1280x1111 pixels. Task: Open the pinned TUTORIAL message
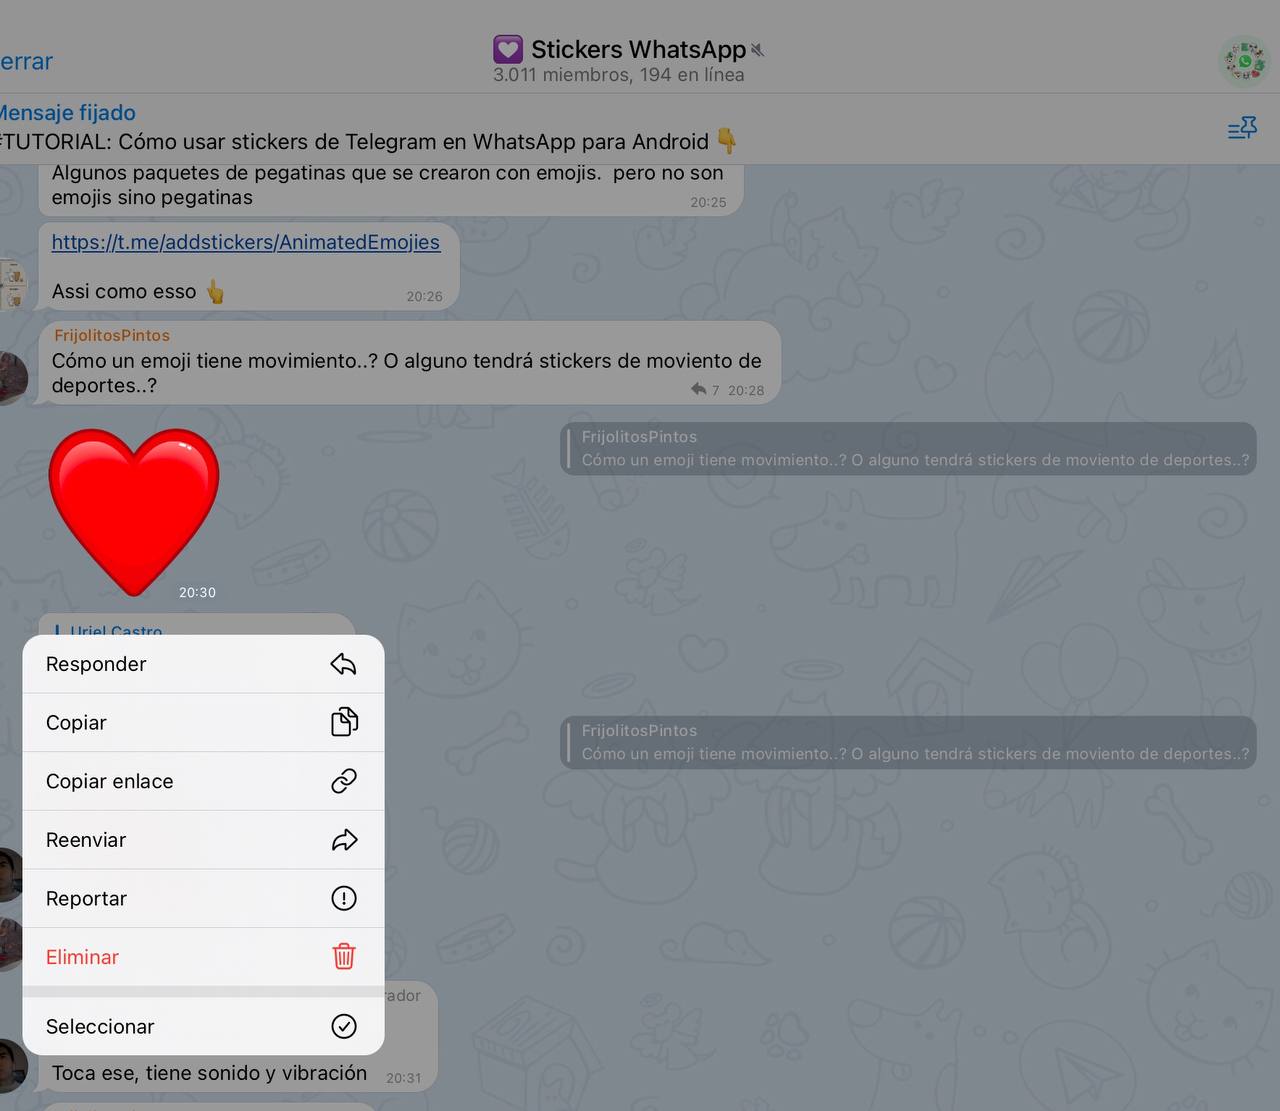click(x=368, y=142)
